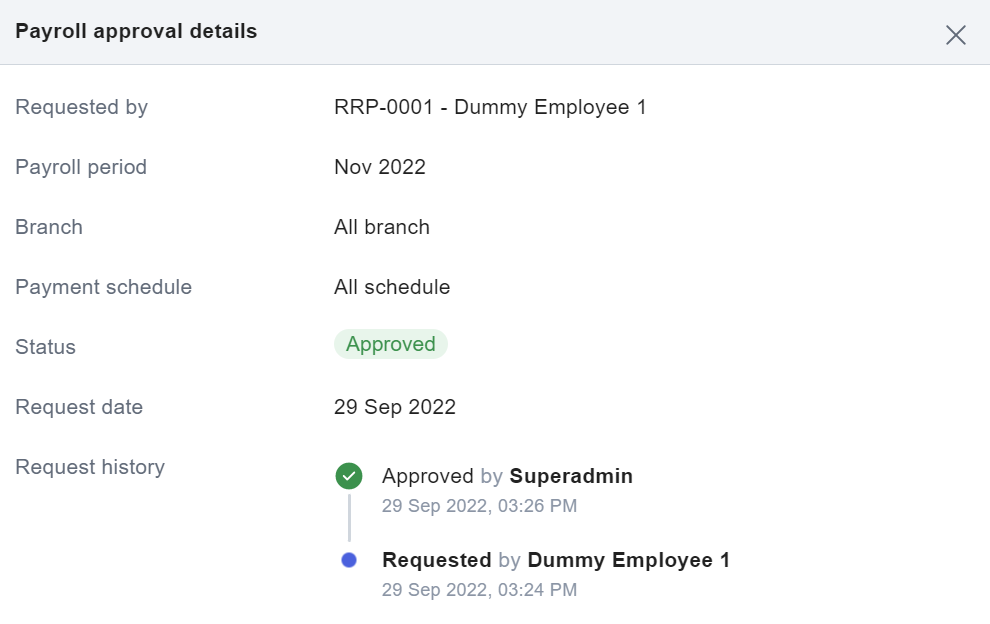990x624 pixels.
Task: Click the 29 Sep 2022 request date value
Action: click(x=395, y=407)
